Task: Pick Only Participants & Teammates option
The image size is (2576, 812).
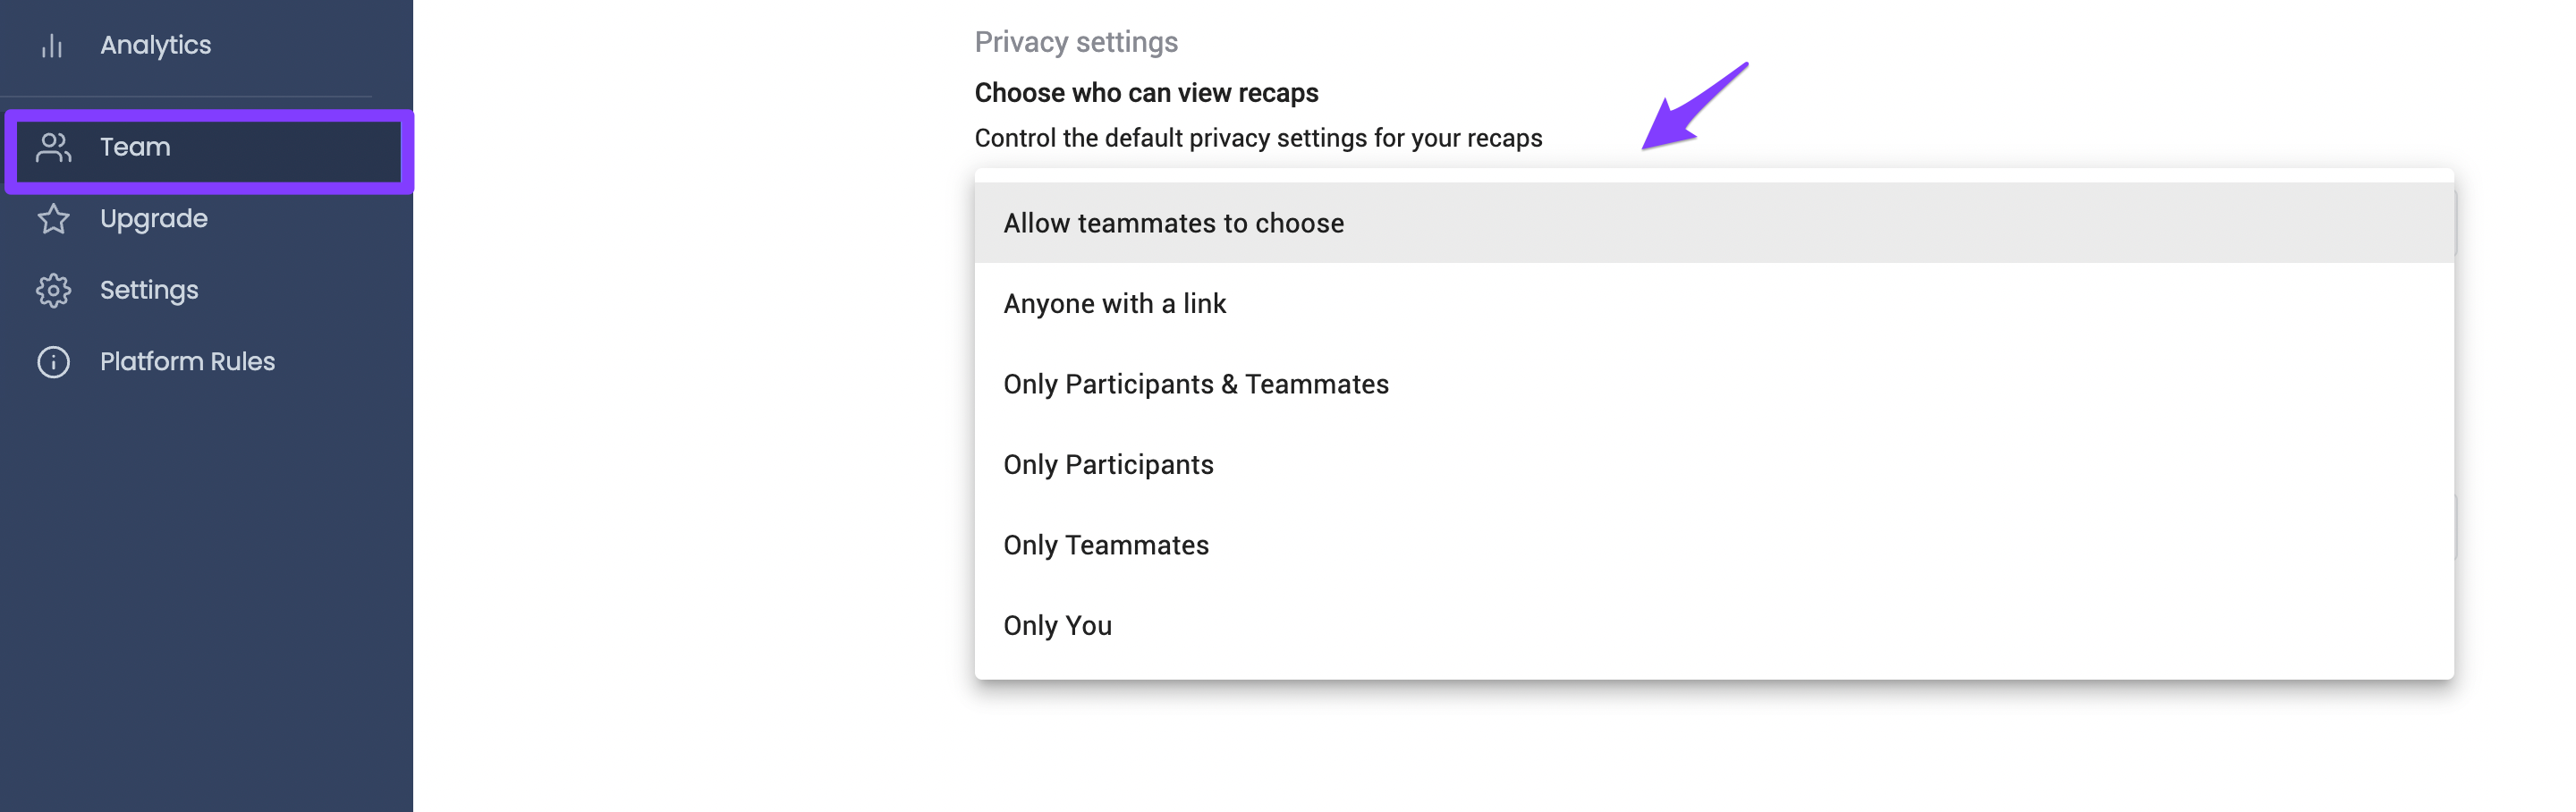Action: coord(1714,384)
